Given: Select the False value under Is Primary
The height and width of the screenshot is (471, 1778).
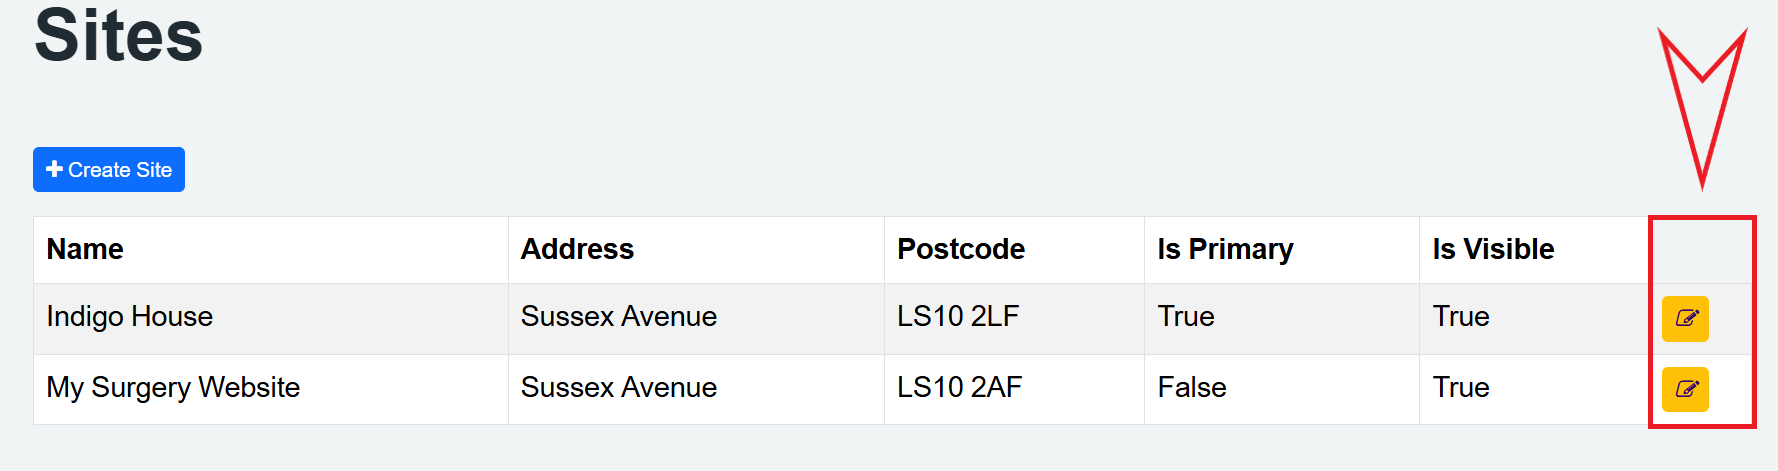Looking at the screenshot, I should pyautogui.click(x=1192, y=388).
